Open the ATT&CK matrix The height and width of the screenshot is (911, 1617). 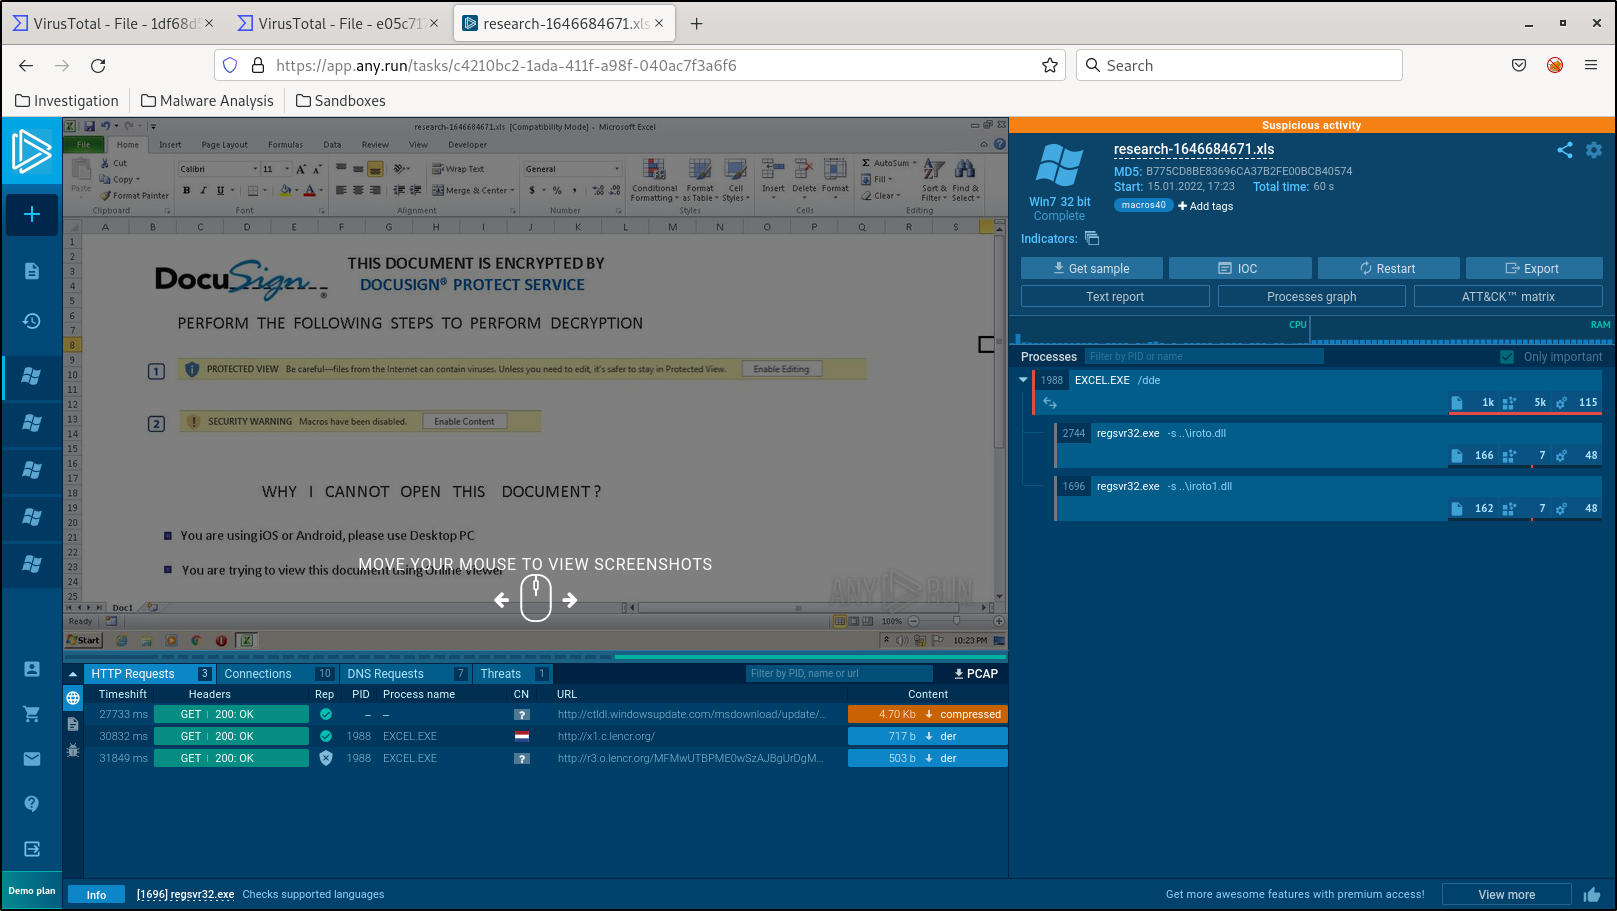1508,296
